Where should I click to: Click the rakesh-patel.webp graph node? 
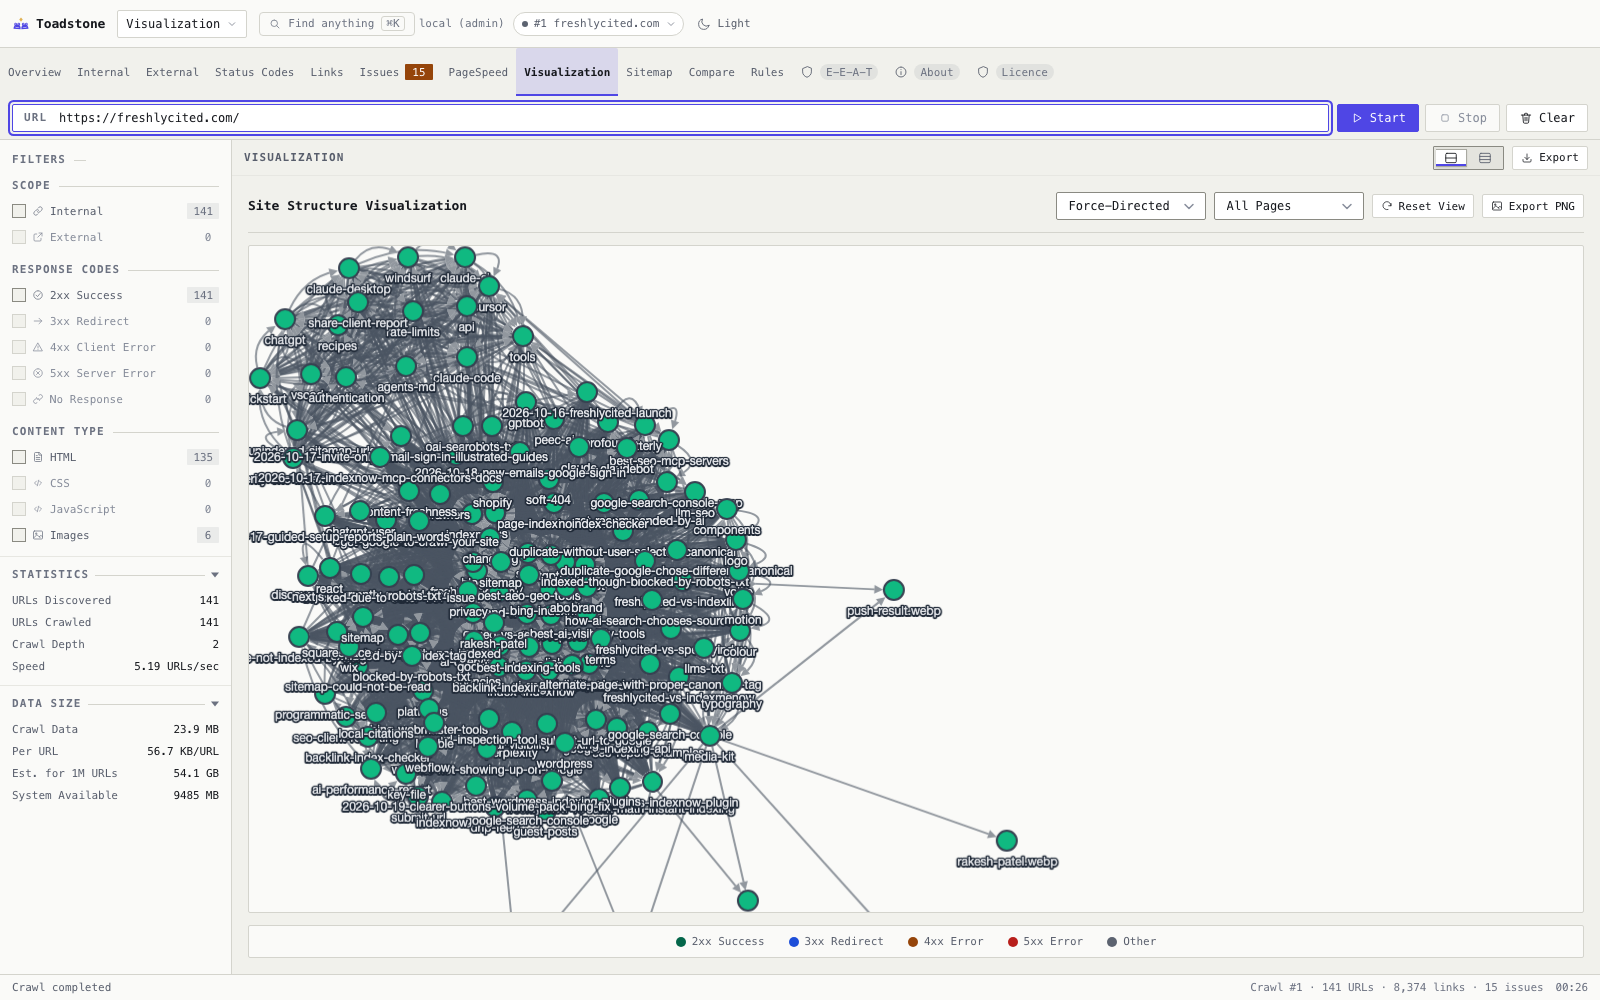coord(1007,841)
